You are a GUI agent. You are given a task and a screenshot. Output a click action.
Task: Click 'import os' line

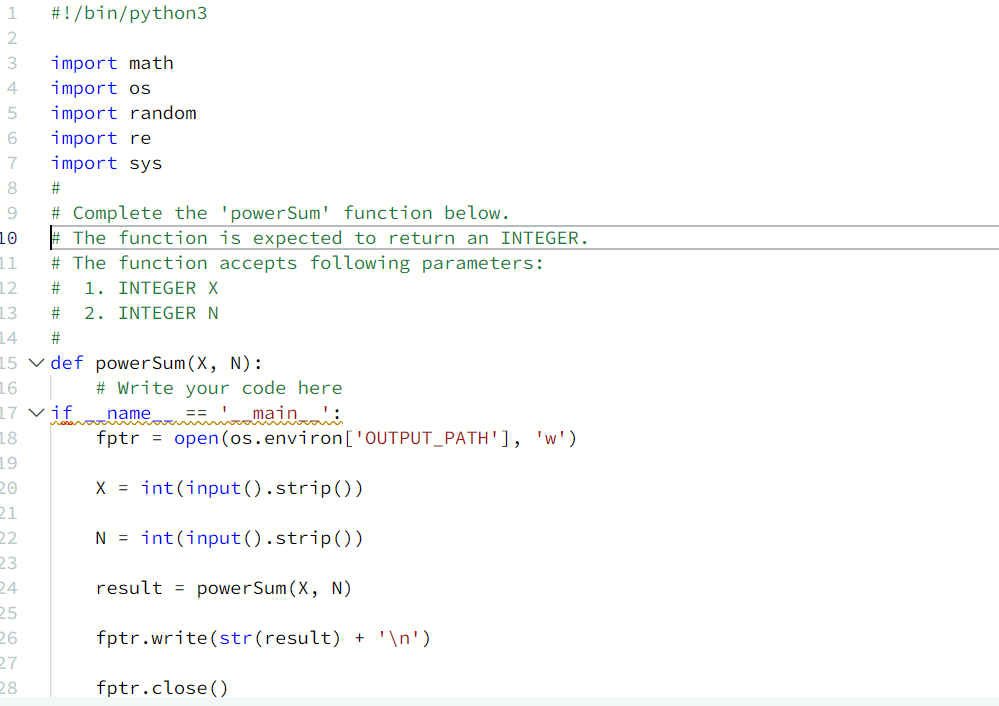pos(101,88)
